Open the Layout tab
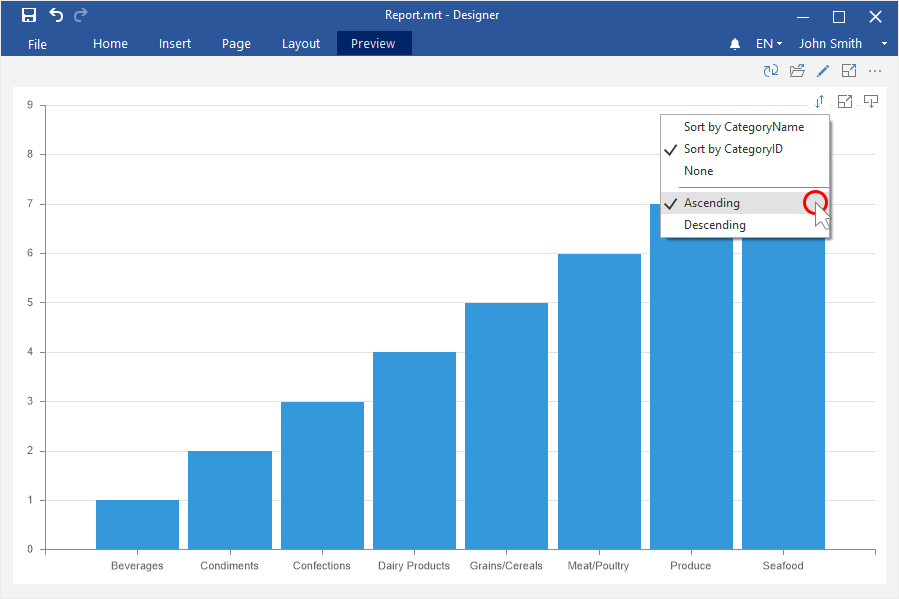The width and height of the screenshot is (899, 599). (300, 44)
